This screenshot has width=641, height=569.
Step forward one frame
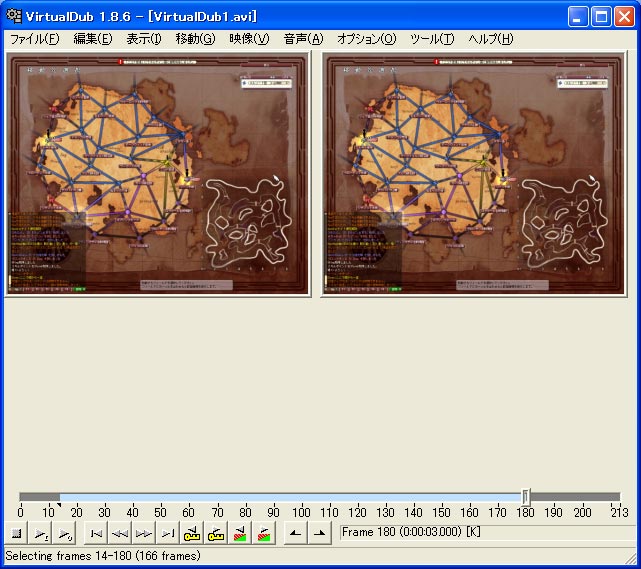coord(144,533)
